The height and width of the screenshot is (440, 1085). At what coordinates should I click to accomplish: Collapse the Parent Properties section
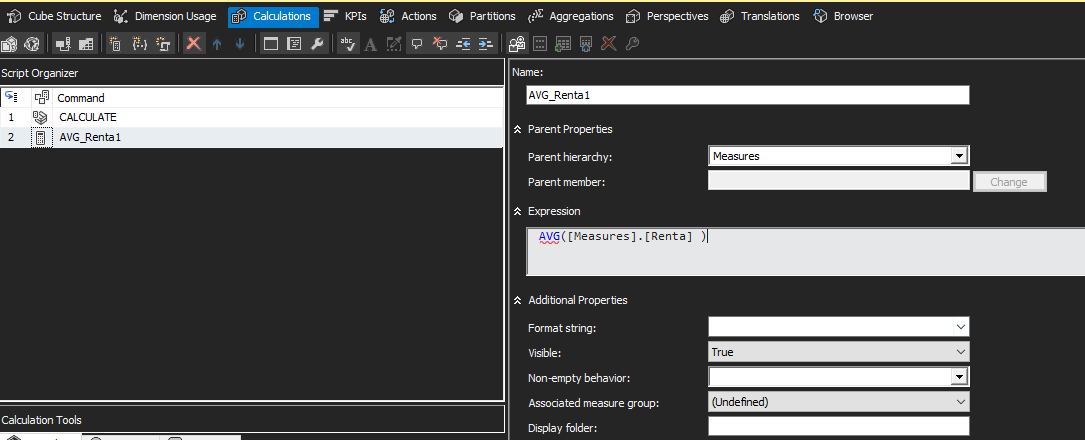[x=517, y=129]
